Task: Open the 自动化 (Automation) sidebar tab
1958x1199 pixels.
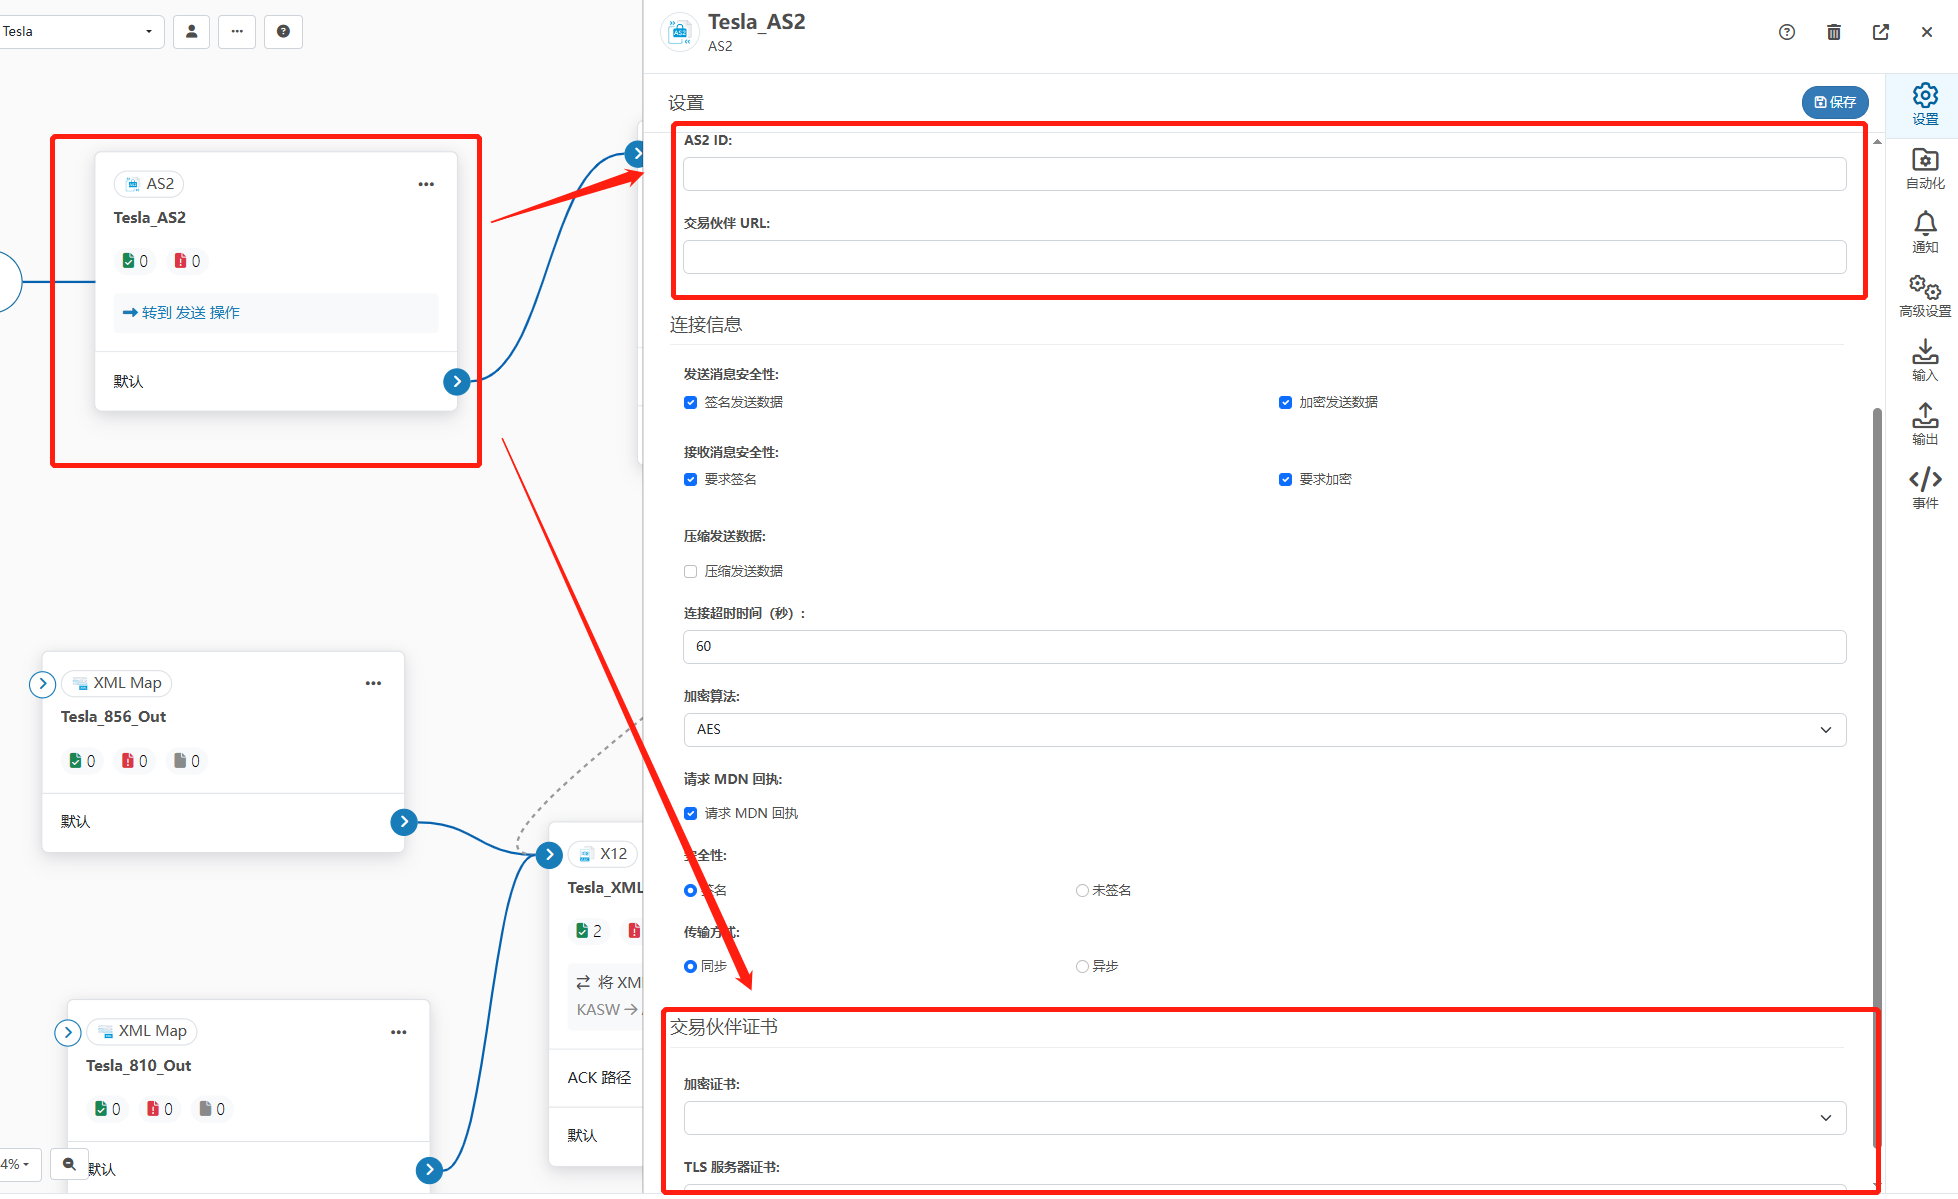Action: [1924, 168]
